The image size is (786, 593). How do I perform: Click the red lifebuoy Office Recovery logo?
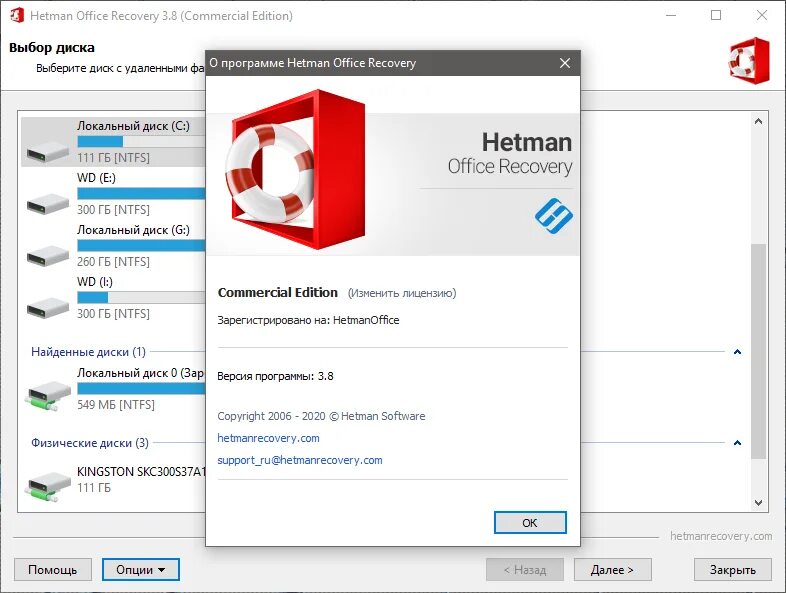(296, 169)
